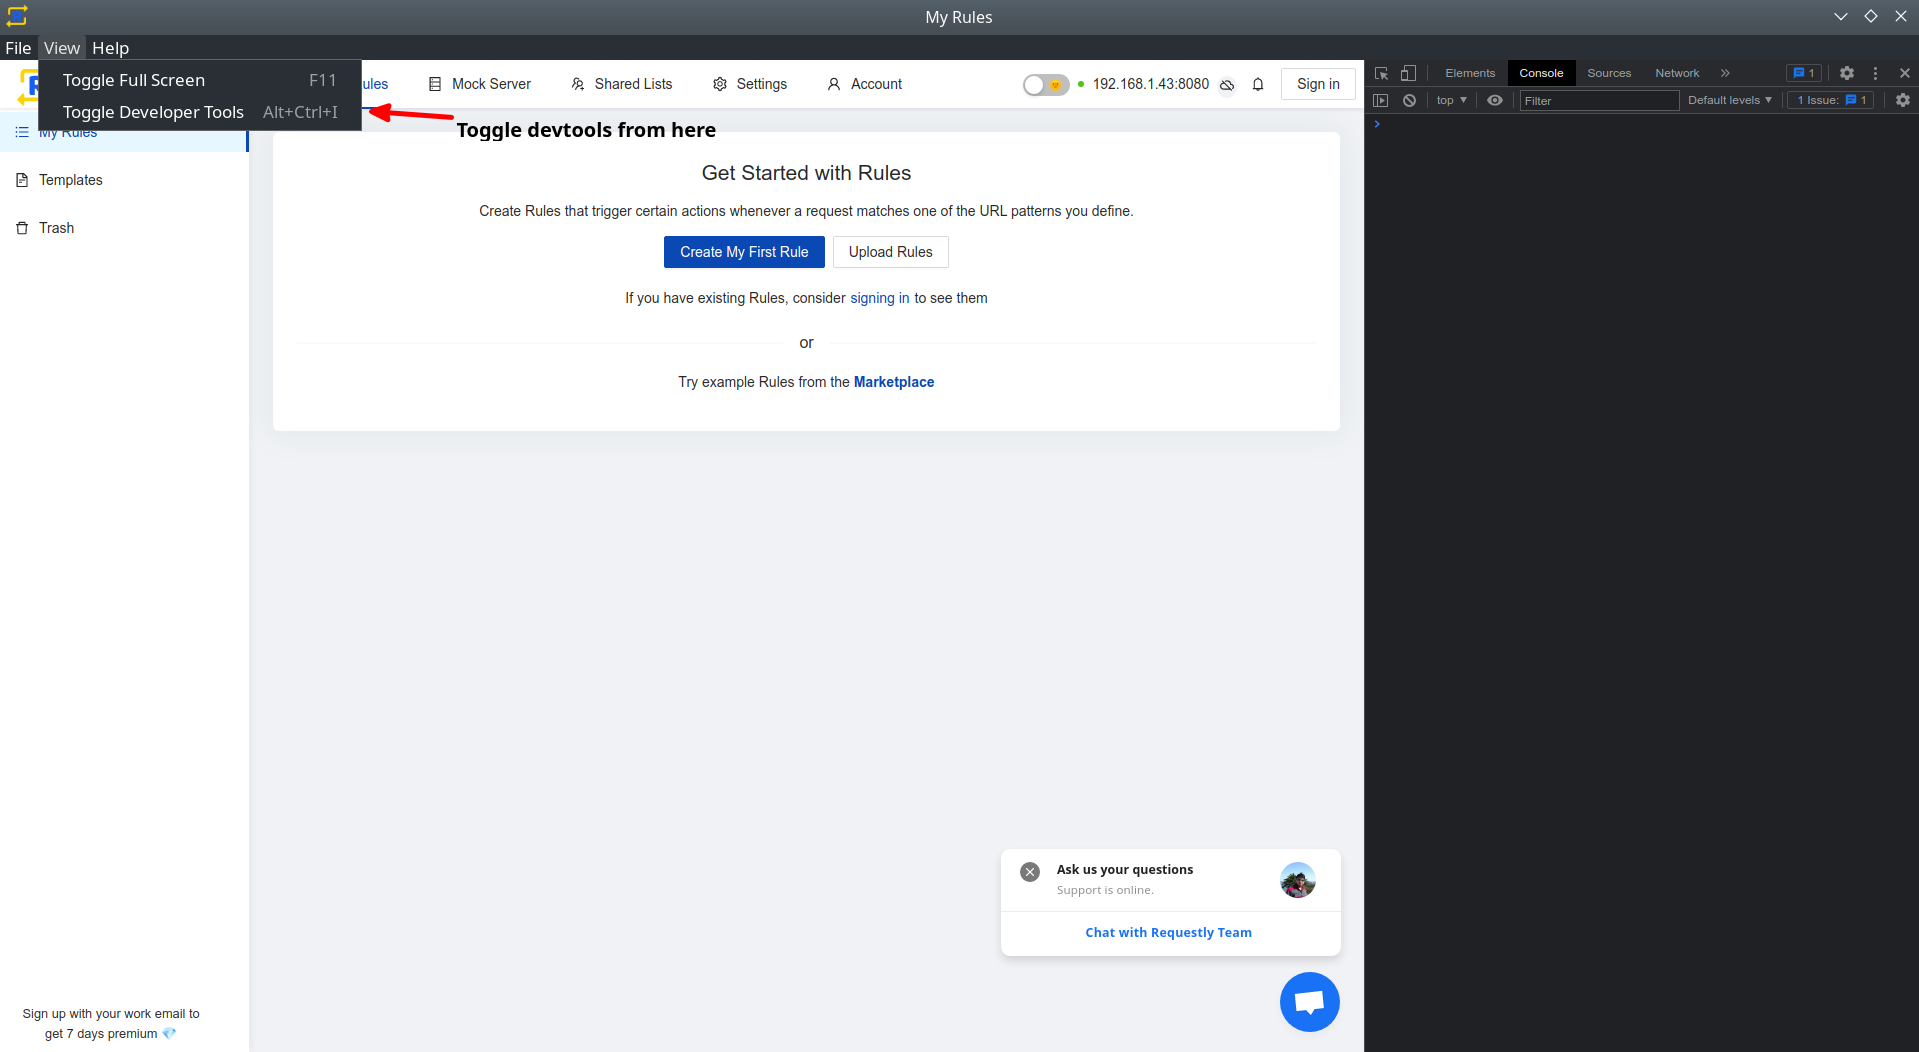1919x1052 pixels.
Task: Click the Templates file icon
Action: click(x=22, y=180)
